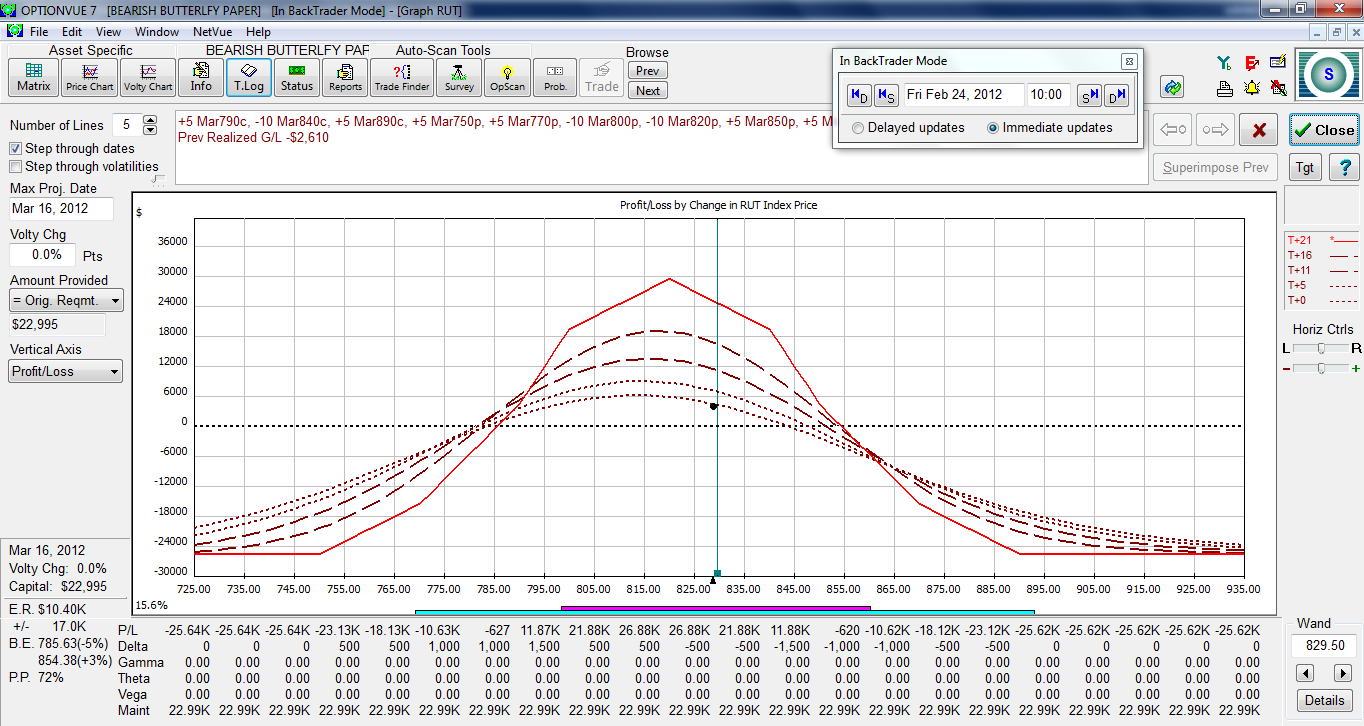1364x726 pixels.
Task: Toggle Step through dates checkbox
Action: click(x=16, y=148)
